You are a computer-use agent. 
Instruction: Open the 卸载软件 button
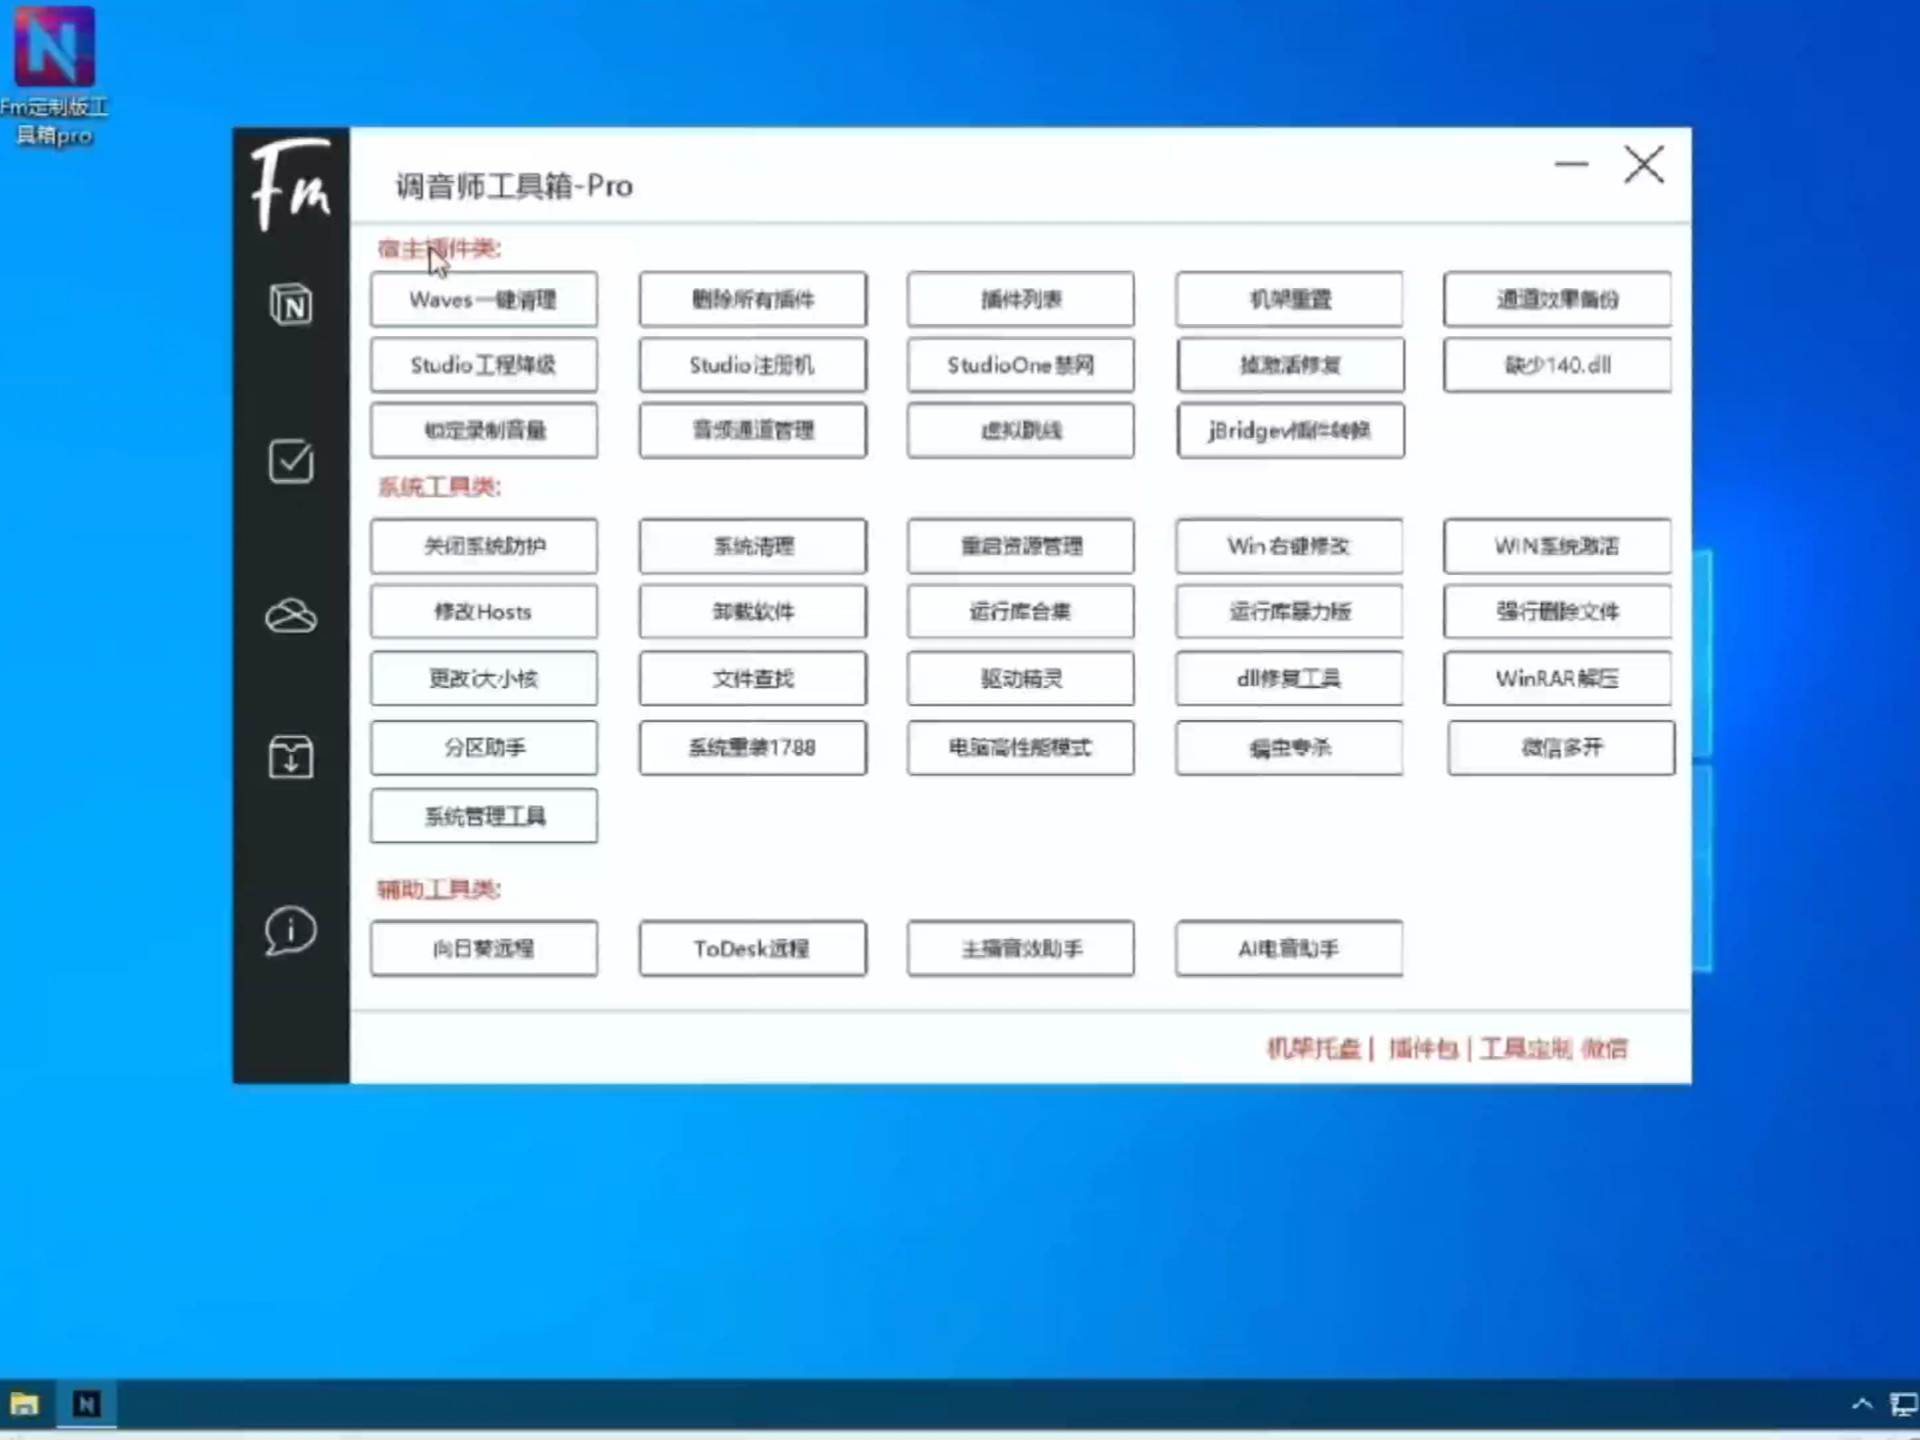coord(753,612)
